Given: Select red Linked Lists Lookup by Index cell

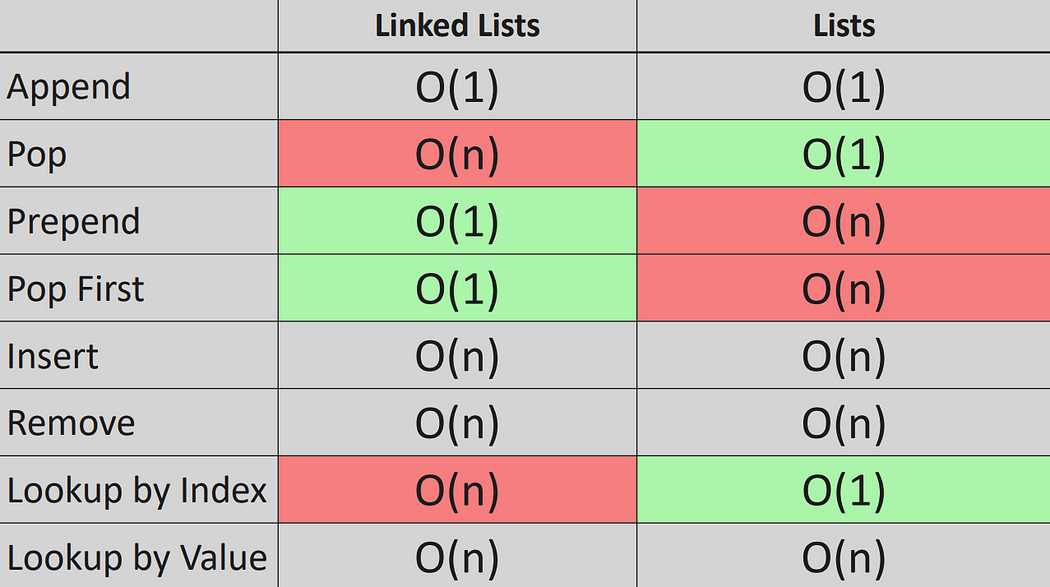Looking at the screenshot, I should pyautogui.click(x=457, y=489).
